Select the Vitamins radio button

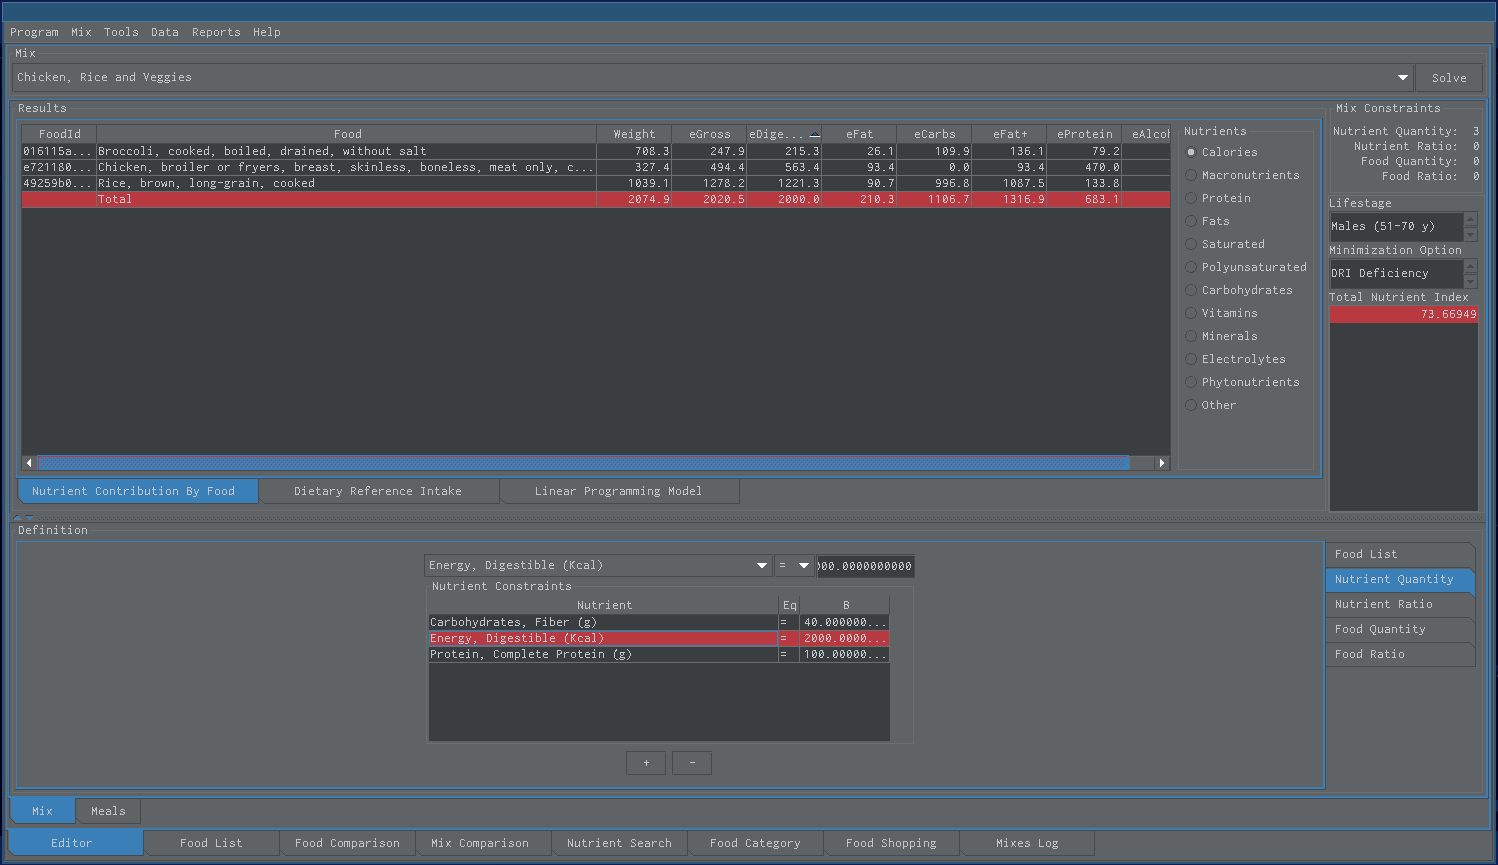[x=1191, y=313]
